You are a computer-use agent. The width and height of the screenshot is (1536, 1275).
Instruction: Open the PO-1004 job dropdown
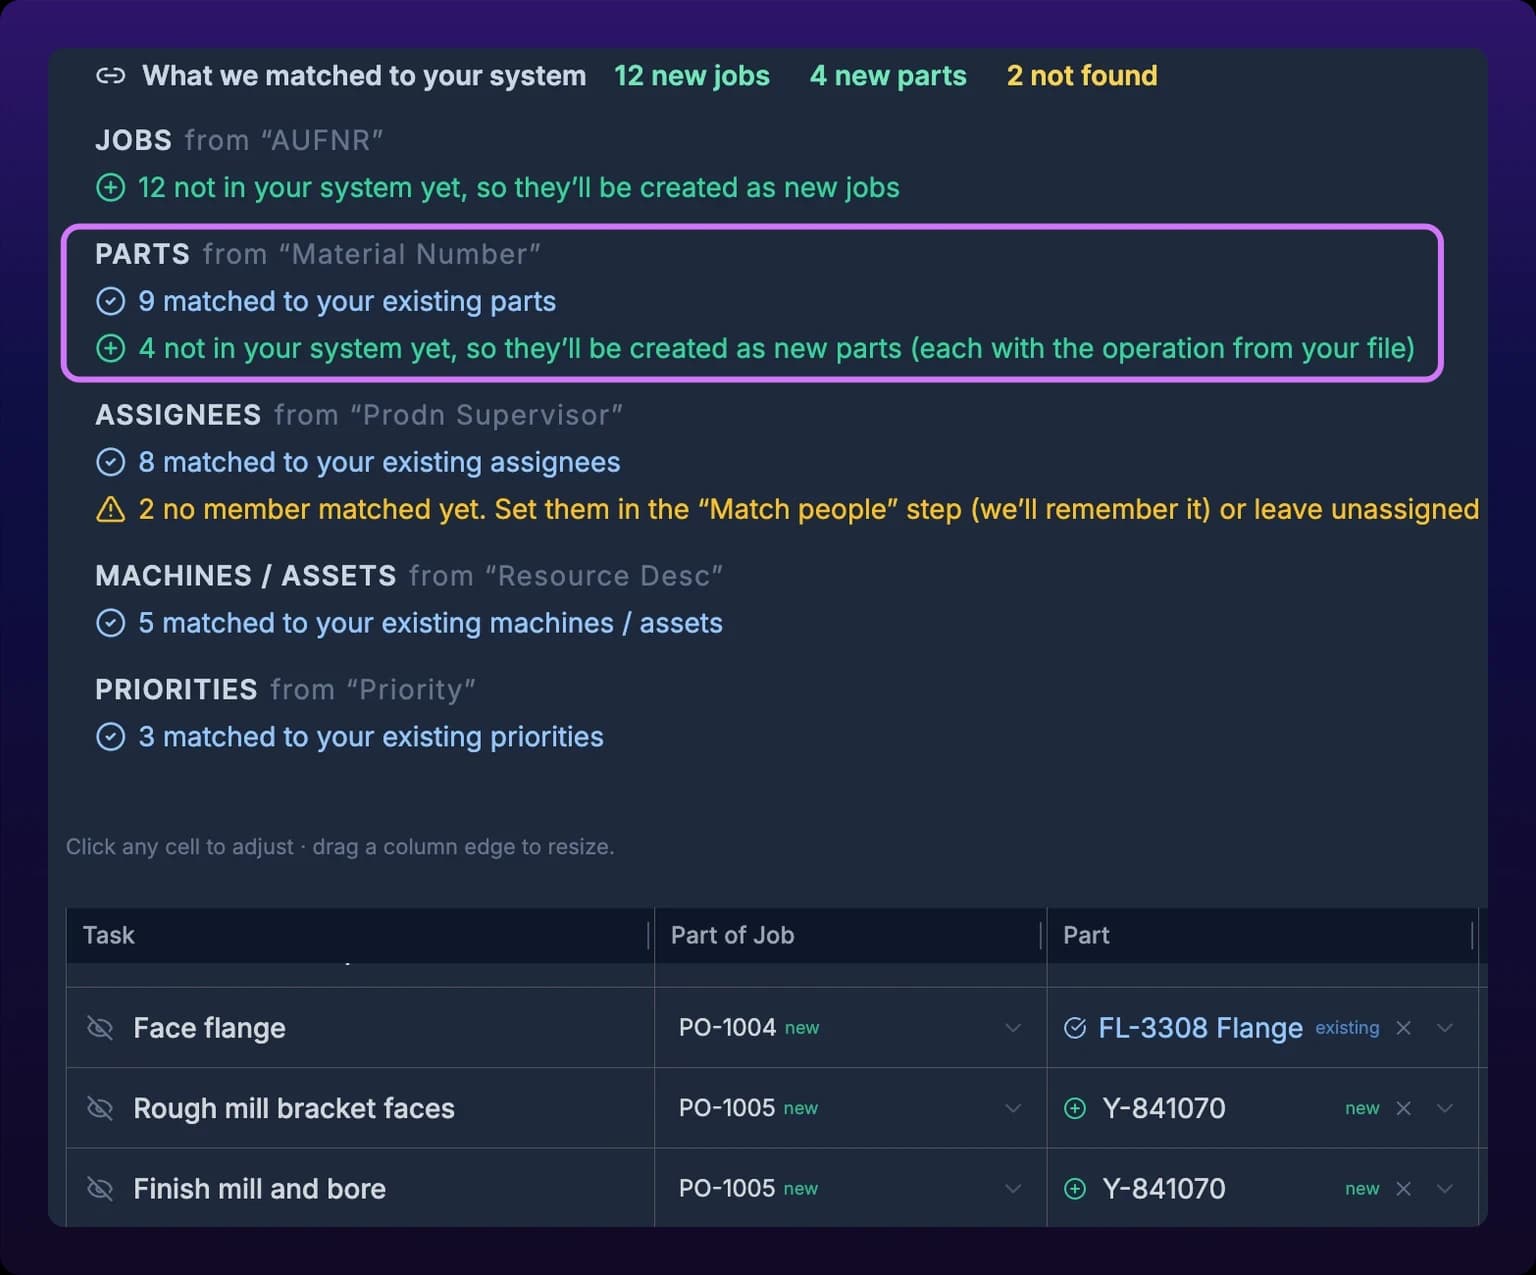click(1013, 1028)
